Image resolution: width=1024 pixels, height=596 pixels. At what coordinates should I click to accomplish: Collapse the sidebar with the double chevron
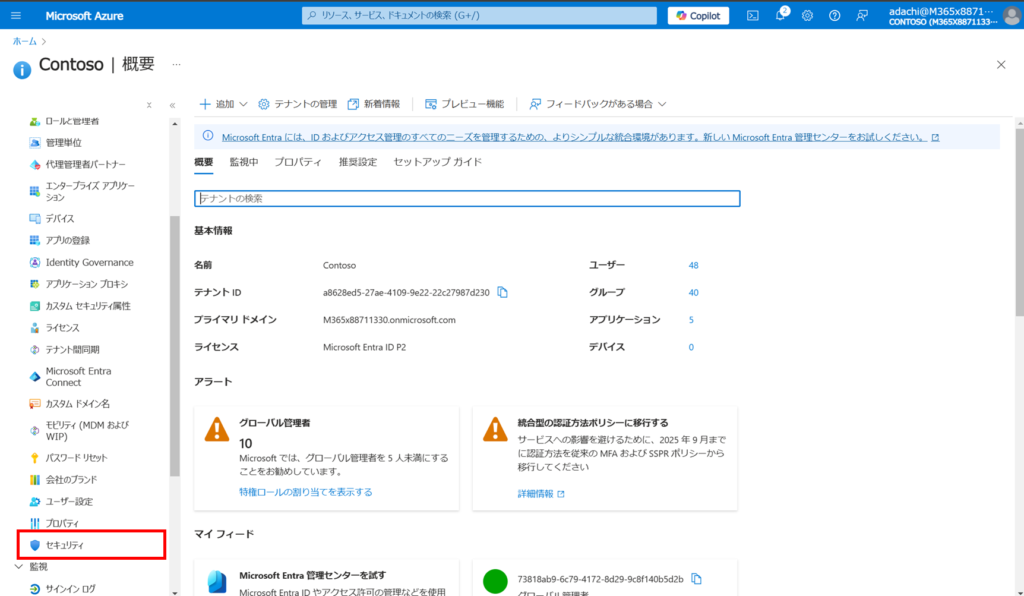[172, 105]
